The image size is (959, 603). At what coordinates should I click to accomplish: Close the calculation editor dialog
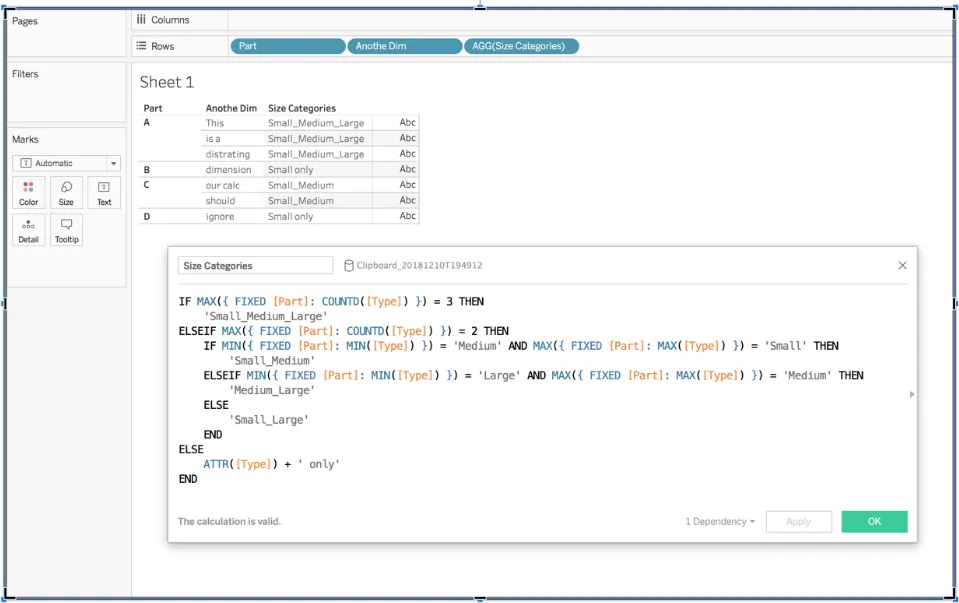[902, 265]
